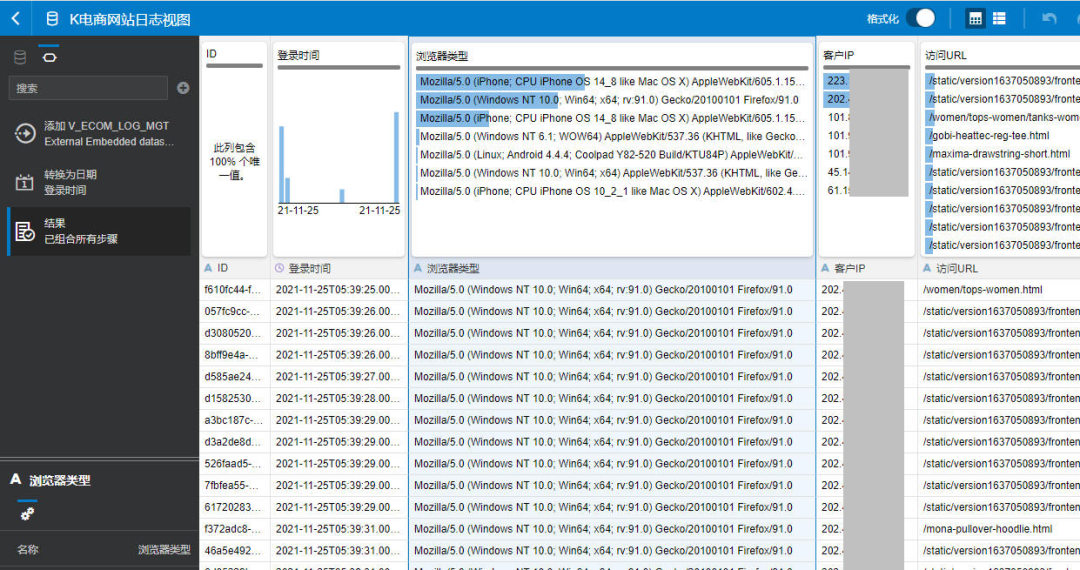Click the text type icon beside ID
1080x570 pixels.
pyautogui.click(x=208, y=268)
